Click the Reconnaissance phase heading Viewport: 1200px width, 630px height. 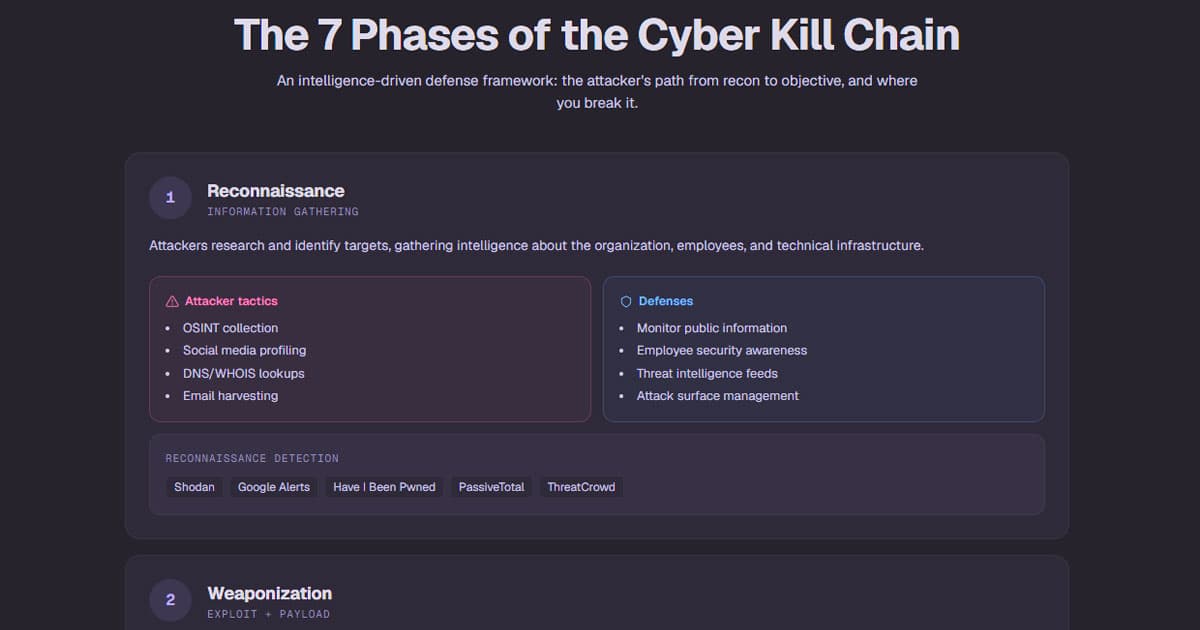click(276, 191)
